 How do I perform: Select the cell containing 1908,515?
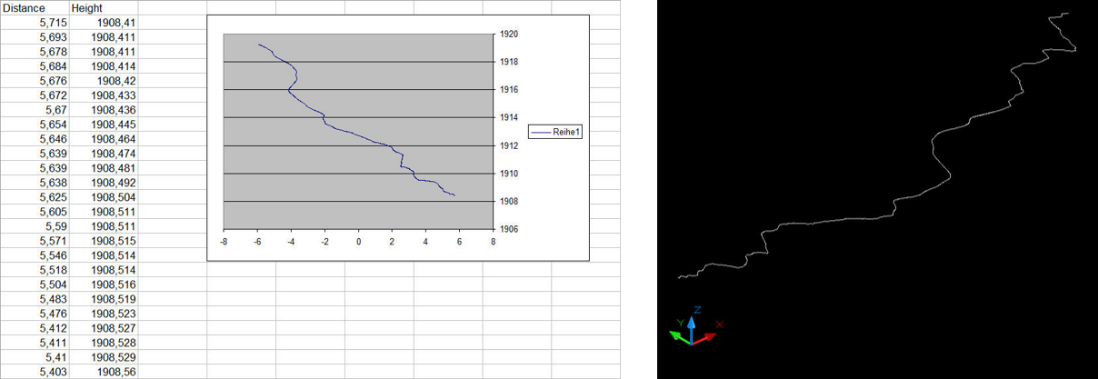point(104,240)
